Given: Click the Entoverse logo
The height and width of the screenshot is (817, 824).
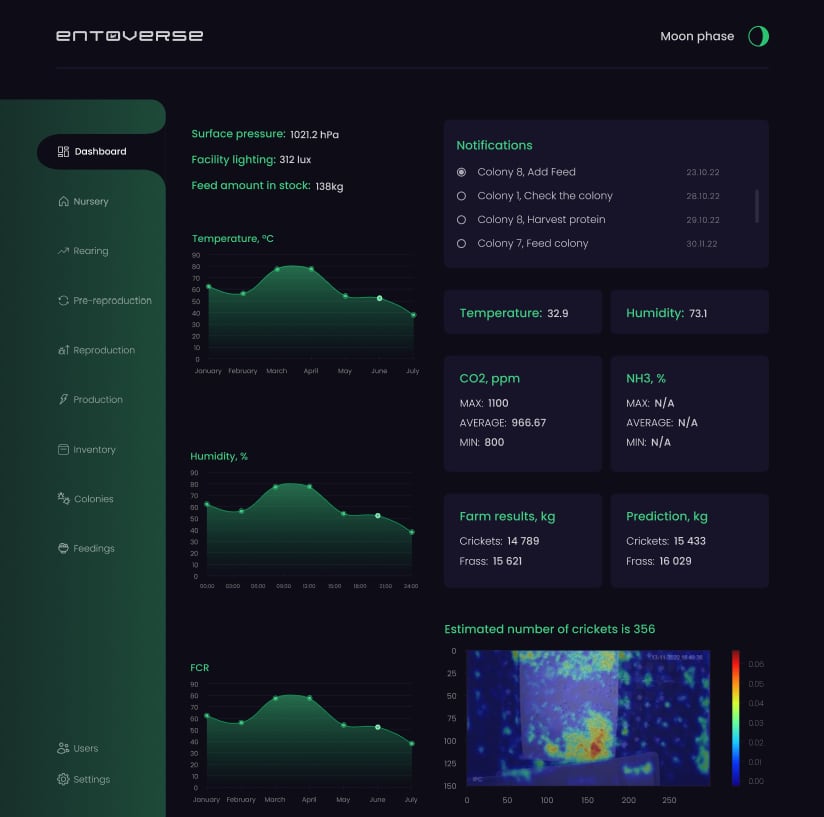Looking at the screenshot, I should coord(129,36).
